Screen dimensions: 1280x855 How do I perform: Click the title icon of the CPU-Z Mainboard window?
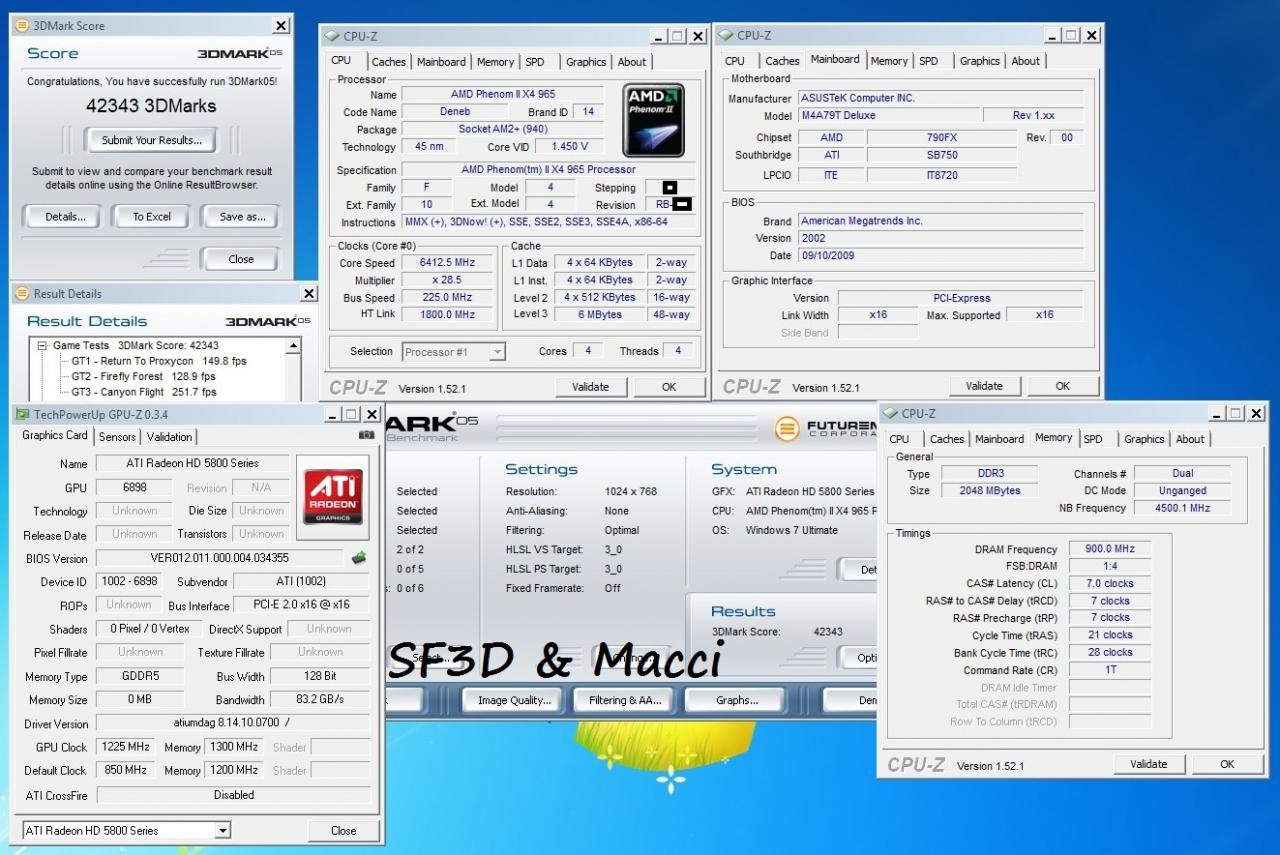click(x=726, y=36)
